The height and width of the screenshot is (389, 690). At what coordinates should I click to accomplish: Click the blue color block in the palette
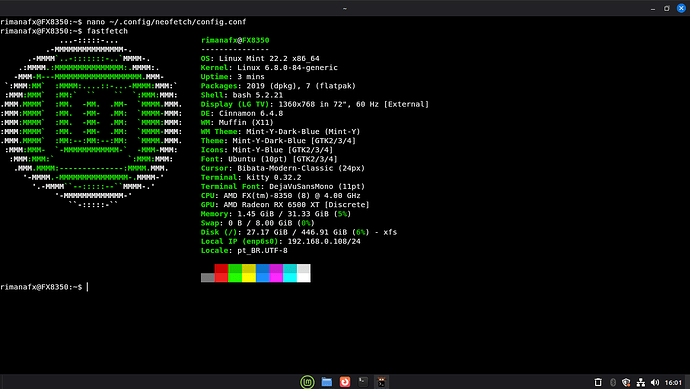pos(263,273)
